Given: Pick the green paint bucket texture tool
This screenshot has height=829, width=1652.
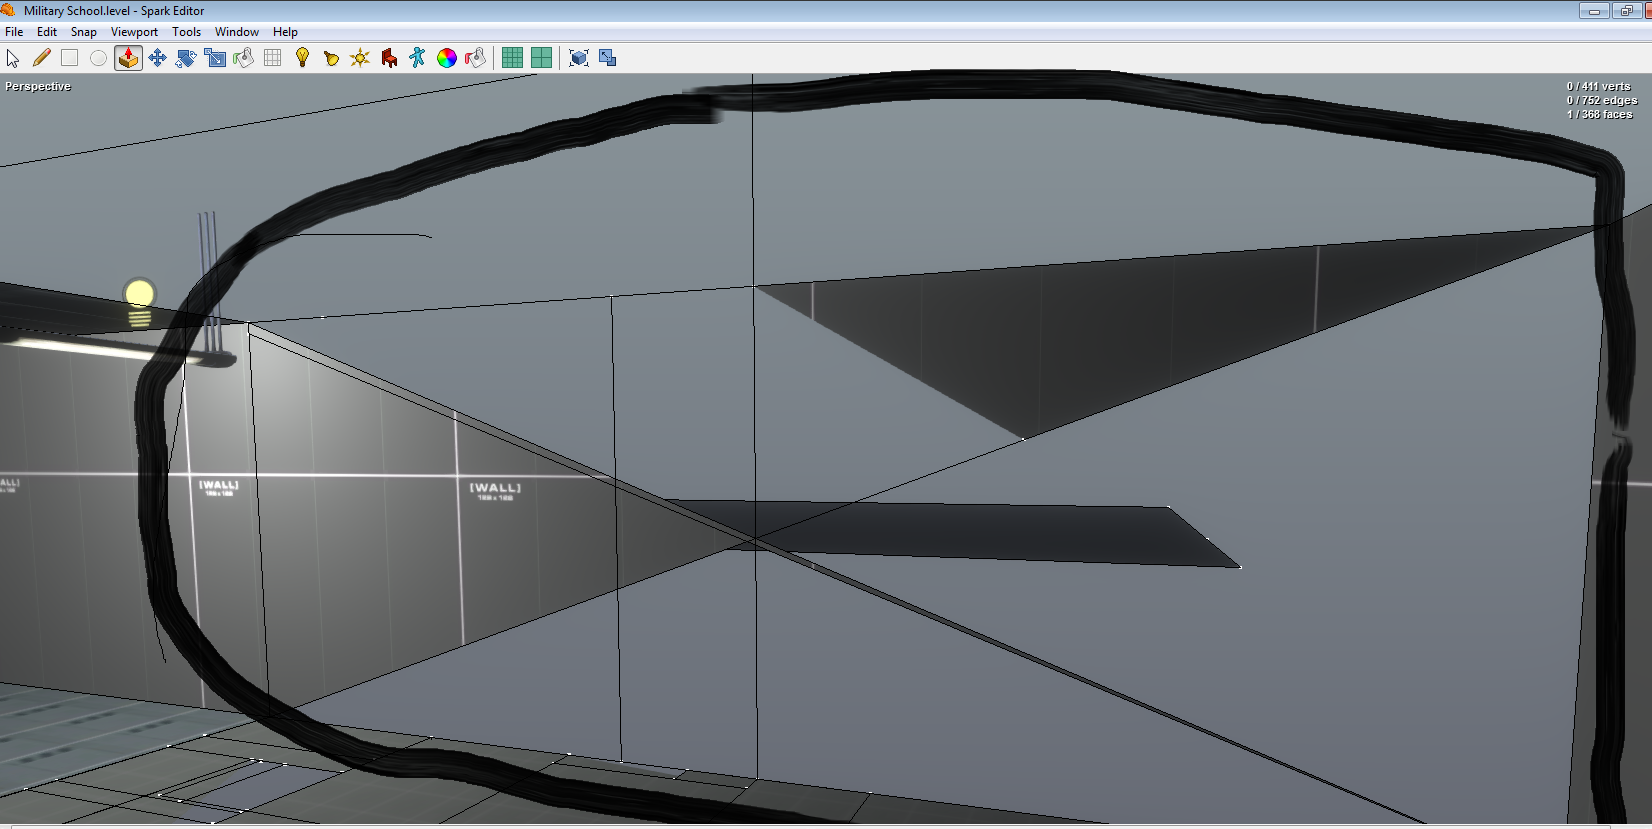Looking at the screenshot, I should (243, 58).
